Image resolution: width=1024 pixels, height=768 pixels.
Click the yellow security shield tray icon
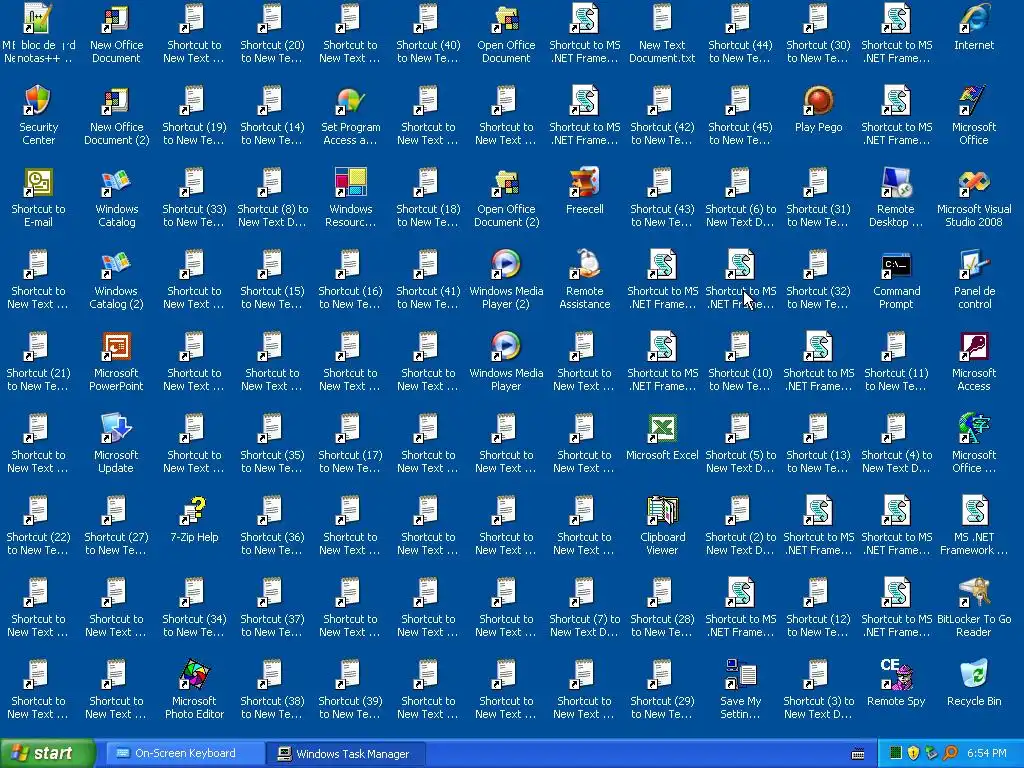pos(913,754)
